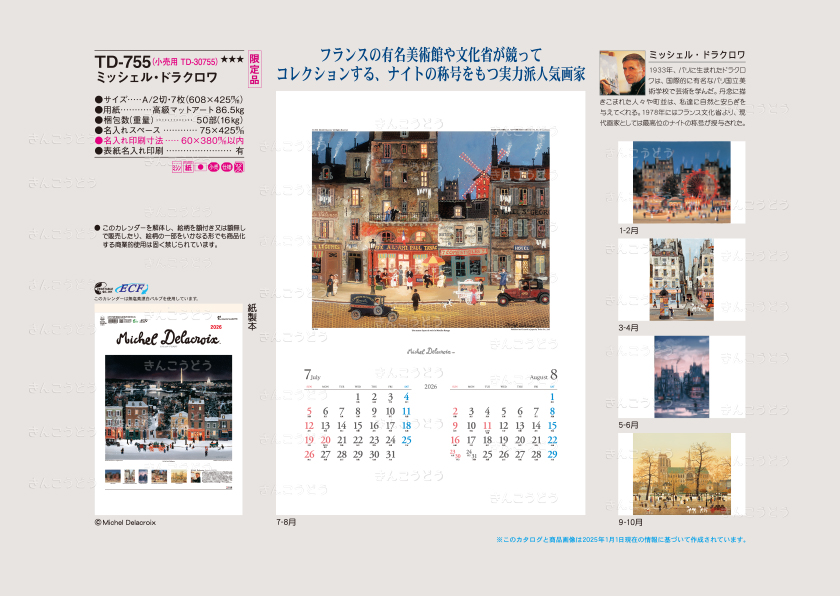Image resolution: width=840 pixels, height=596 pixels.
Task: Click the 1-2月 caption
Action: (x=629, y=231)
